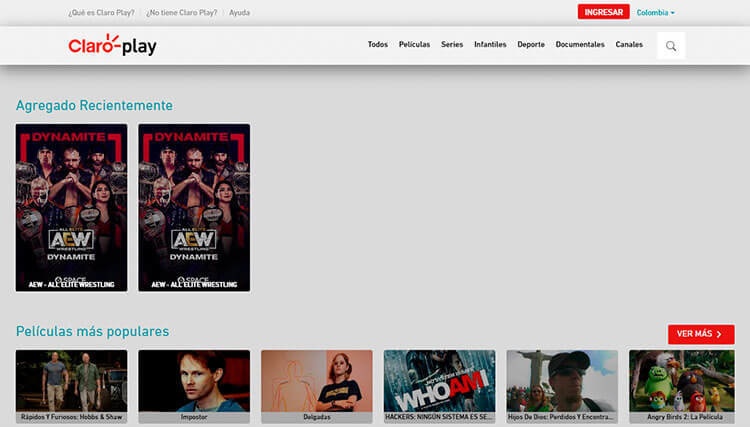Screen dimensions: 750x427
Task: Select the Impostor movie thumbnail
Action: [194, 386]
